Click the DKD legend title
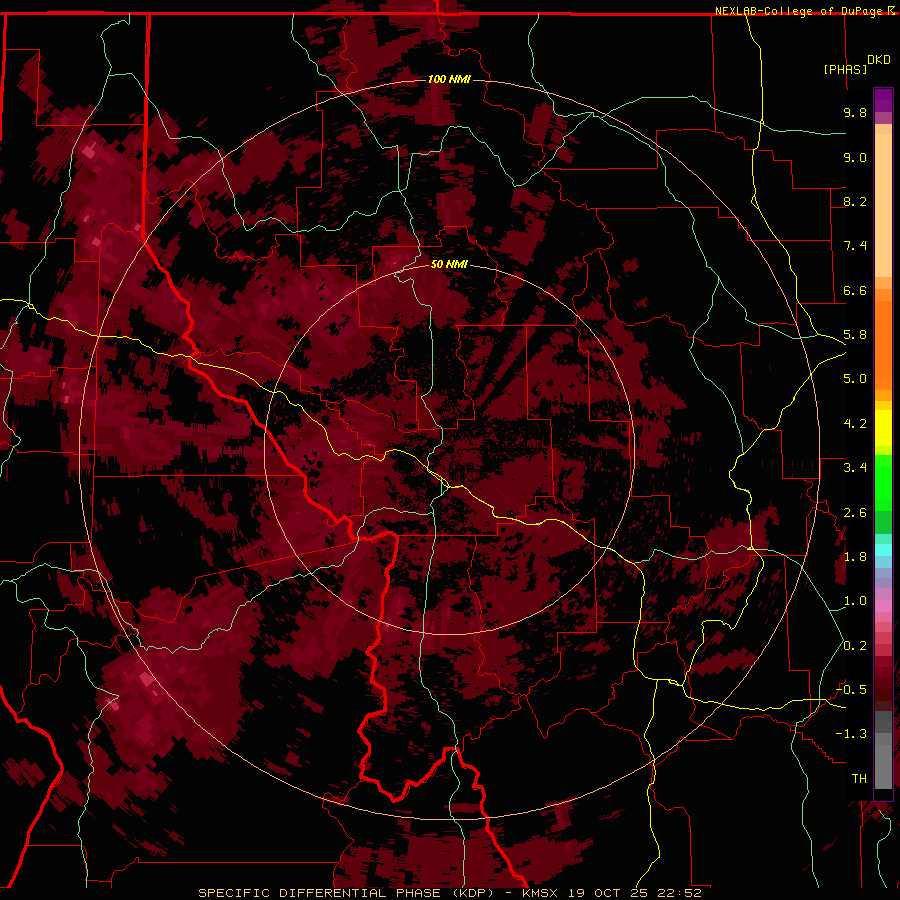 [879, 60]
